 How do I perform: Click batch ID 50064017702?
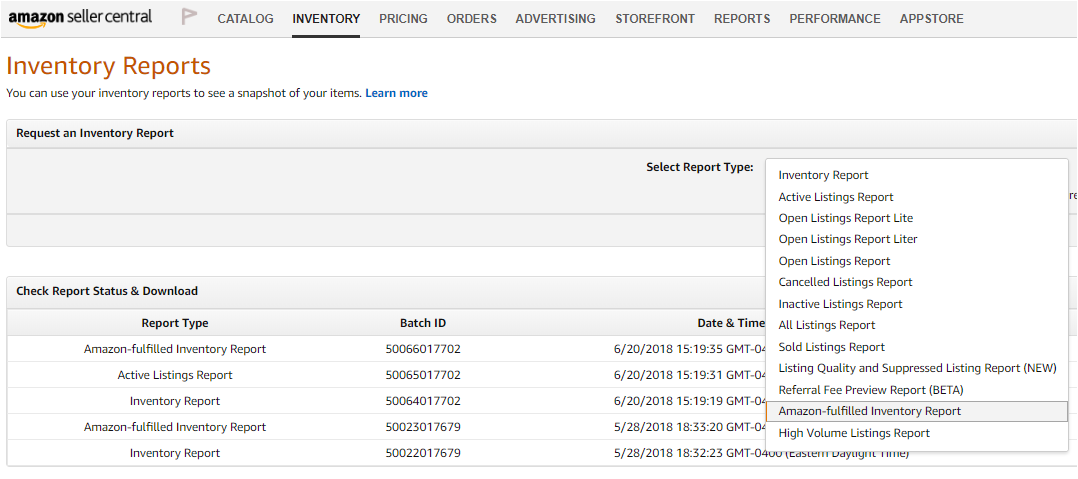423,401
